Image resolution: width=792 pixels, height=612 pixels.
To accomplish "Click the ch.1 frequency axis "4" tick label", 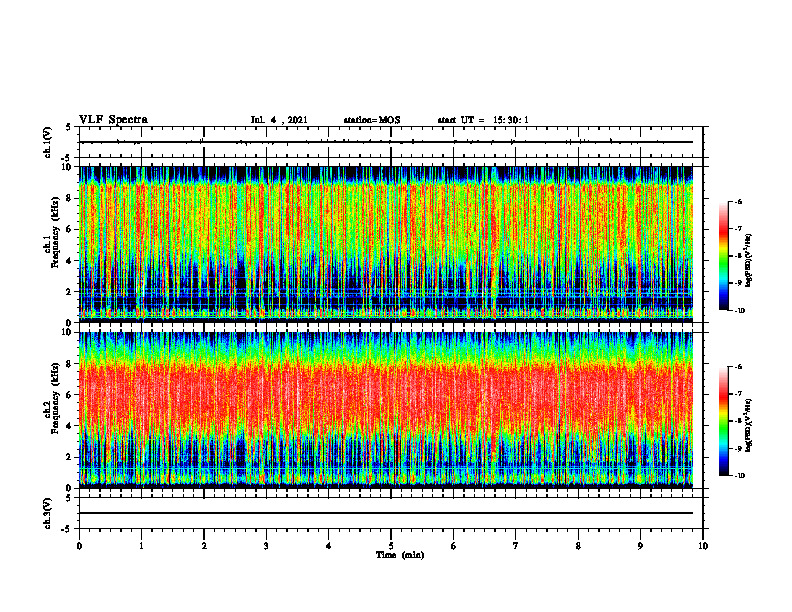I will point(70,261).
